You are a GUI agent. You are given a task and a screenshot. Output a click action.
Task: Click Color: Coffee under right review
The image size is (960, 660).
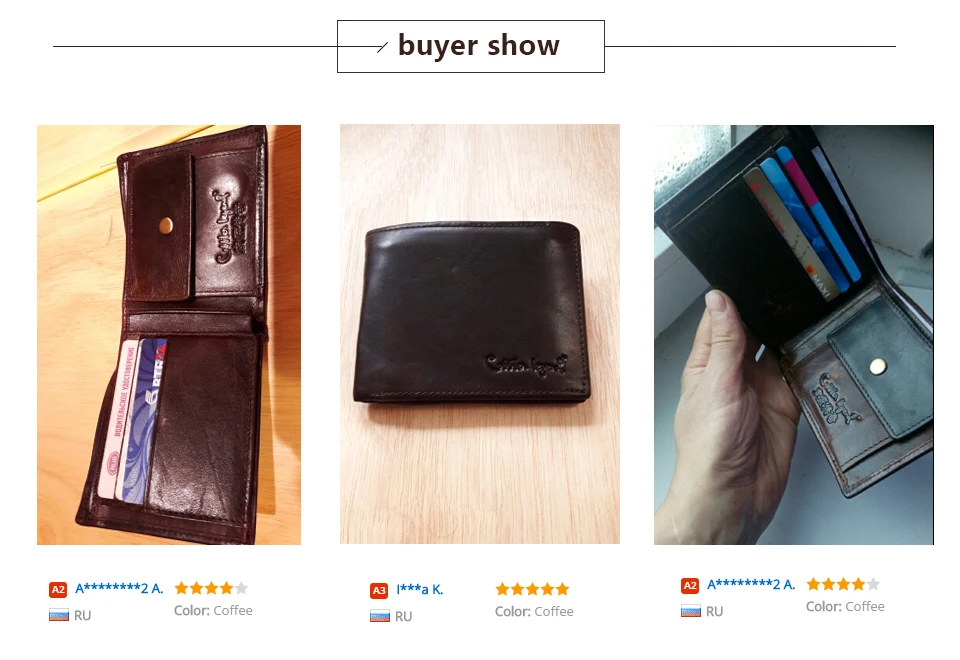point(845,607)
